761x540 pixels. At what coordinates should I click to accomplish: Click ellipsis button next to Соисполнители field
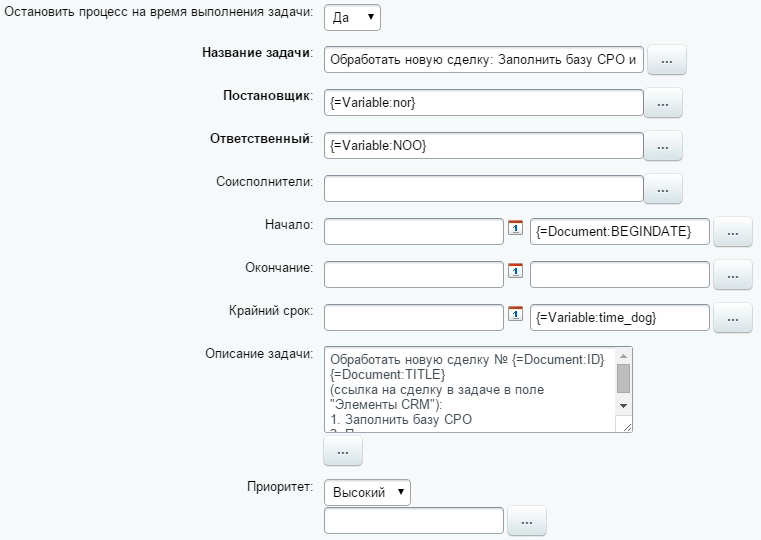[x=662, y=188]
